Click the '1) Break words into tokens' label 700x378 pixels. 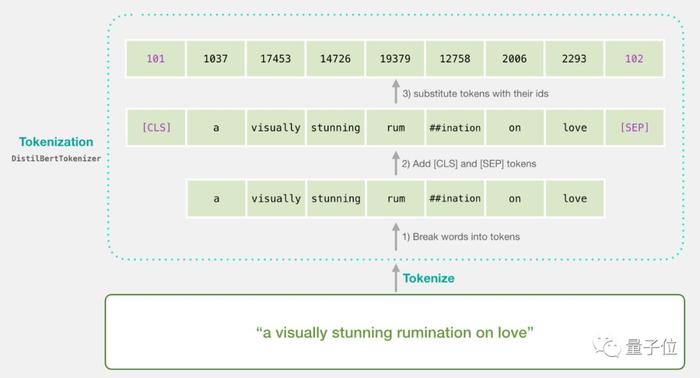coord(461,237)
